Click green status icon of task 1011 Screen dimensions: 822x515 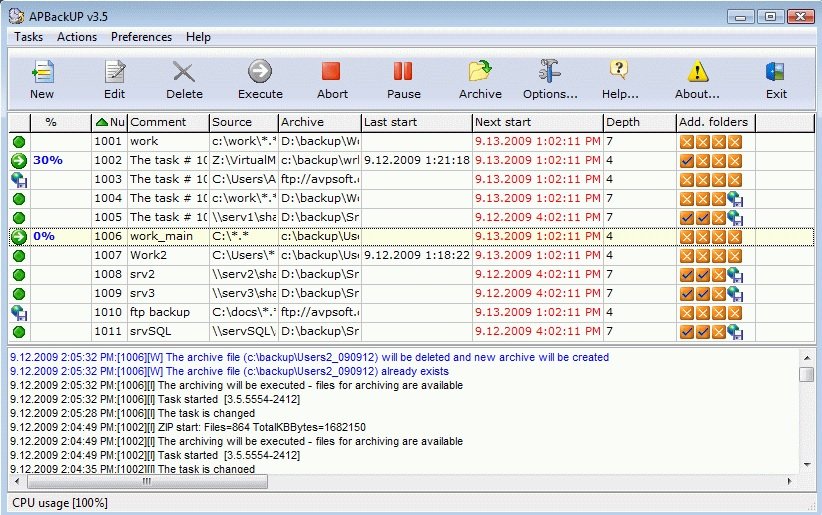pyautogui.click(x=19, y=332)
